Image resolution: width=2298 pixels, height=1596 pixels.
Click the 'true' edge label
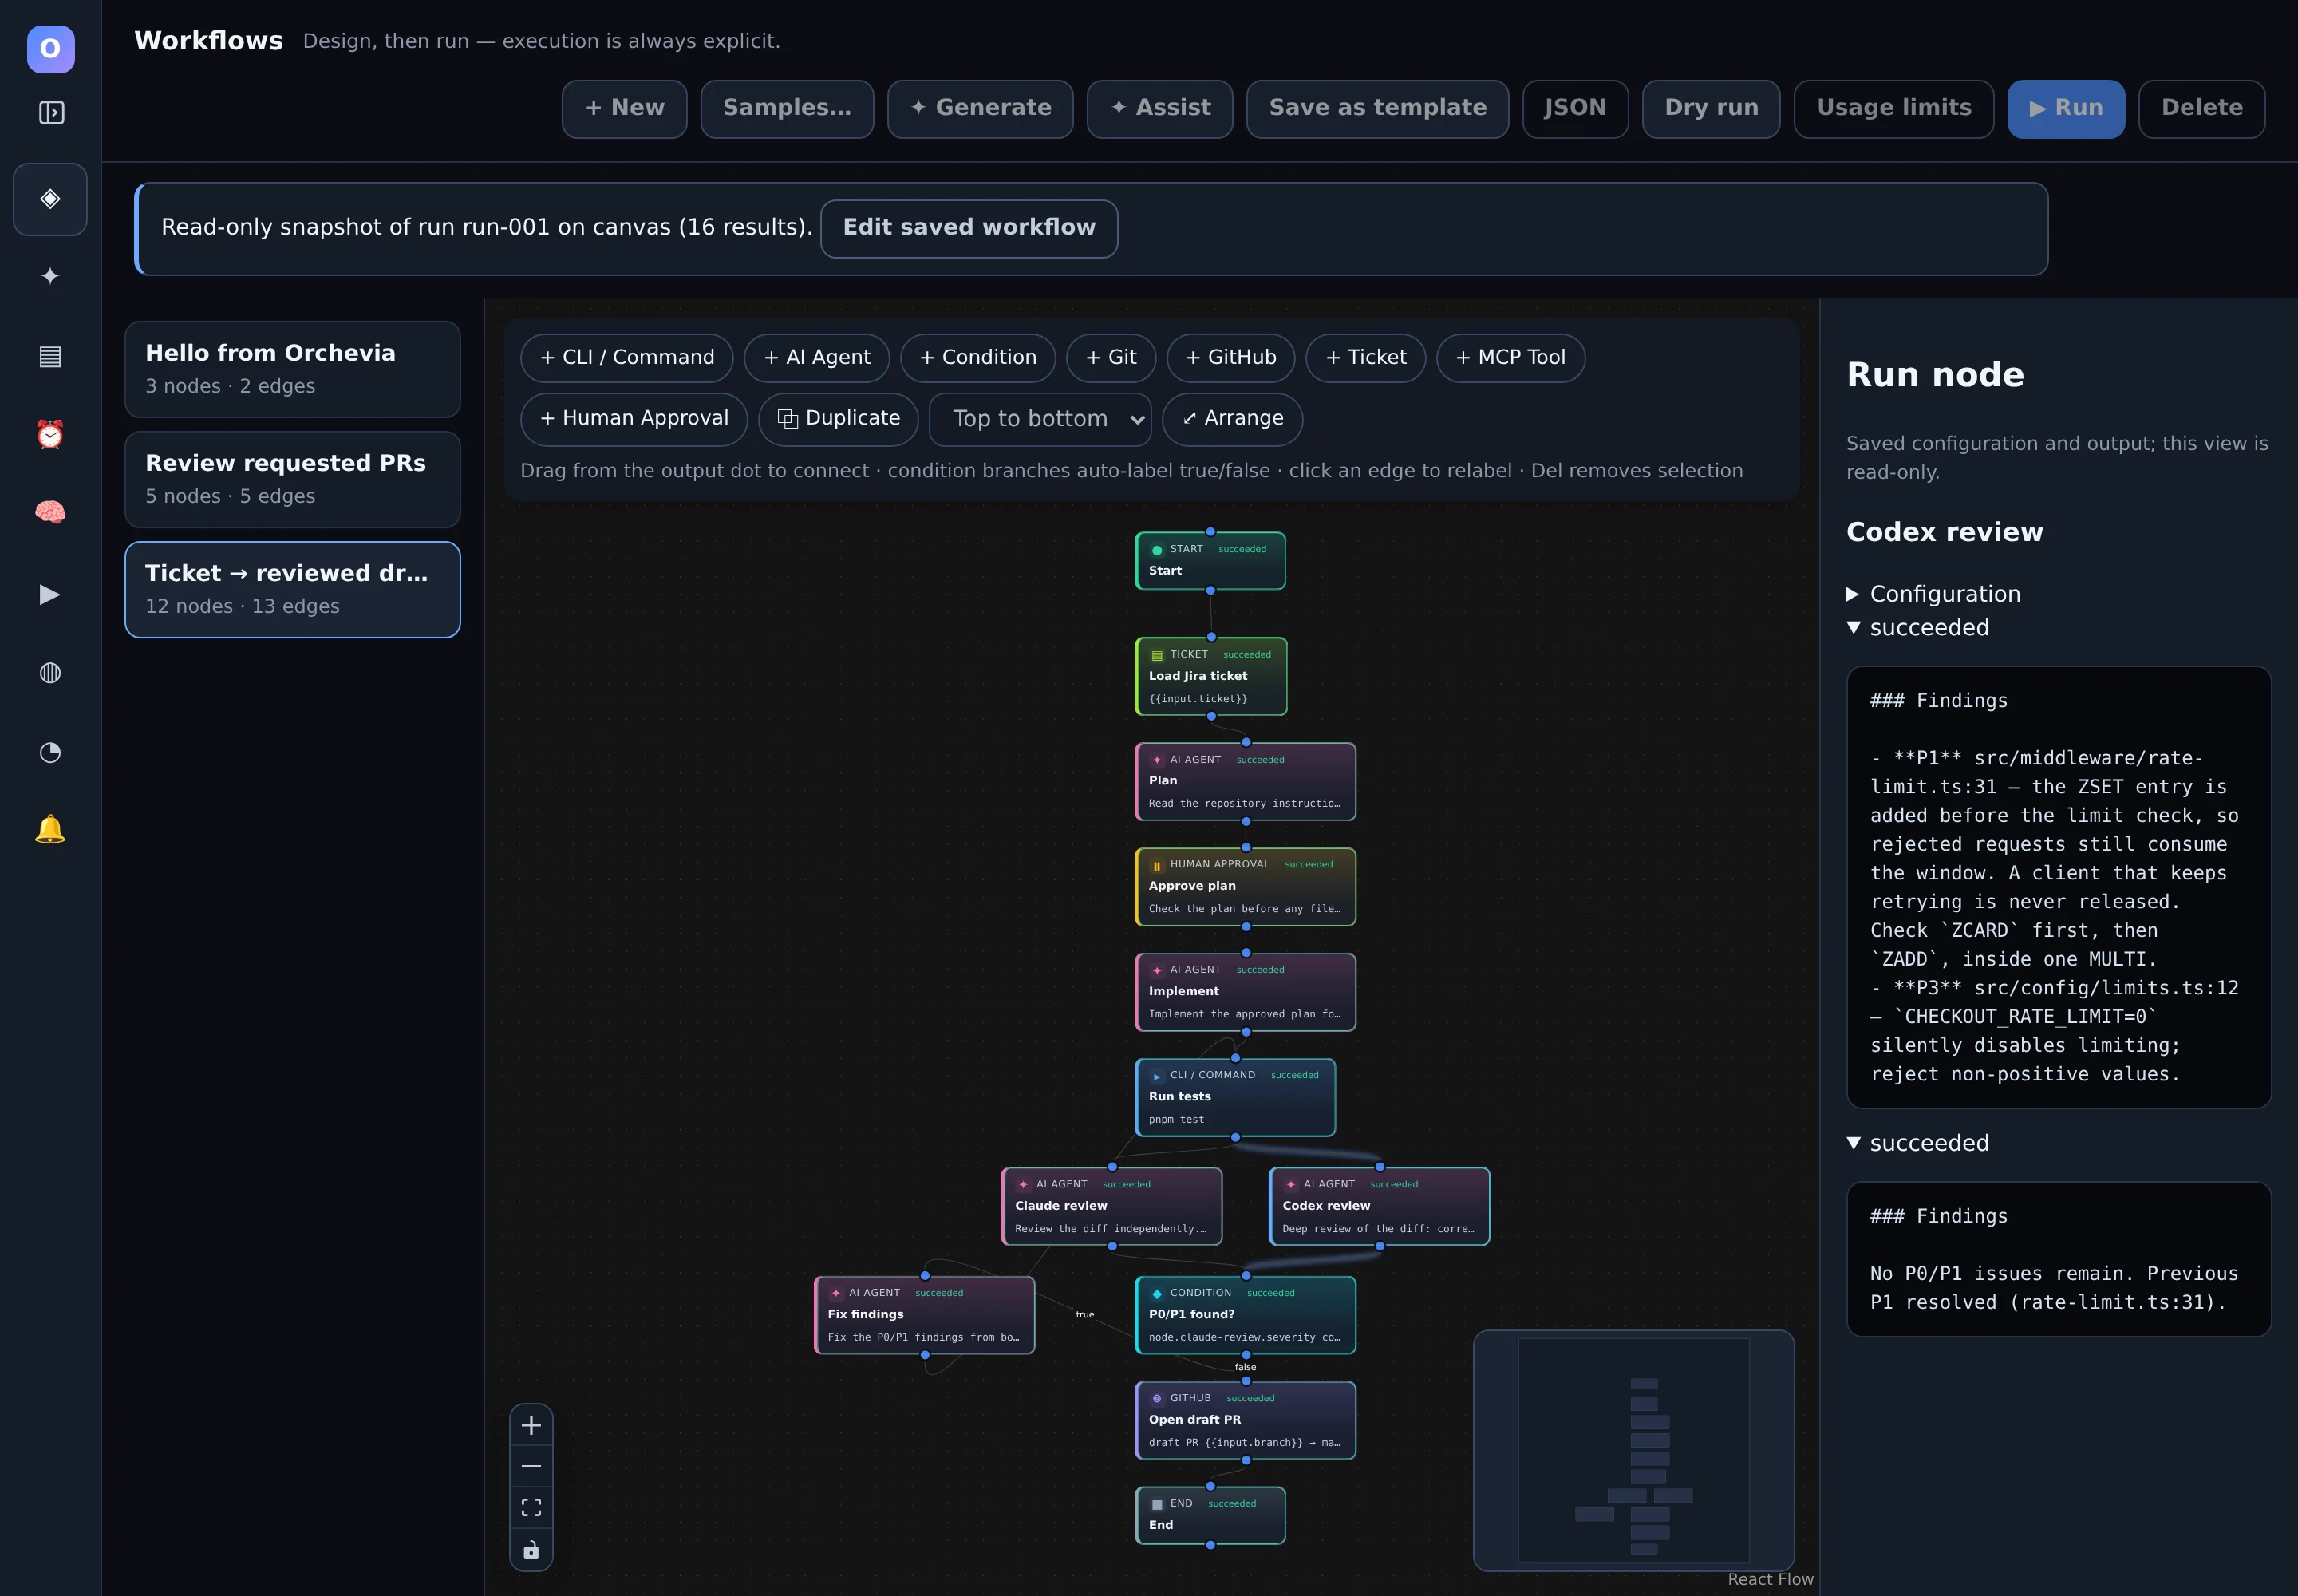(x=1085, y=1315)
